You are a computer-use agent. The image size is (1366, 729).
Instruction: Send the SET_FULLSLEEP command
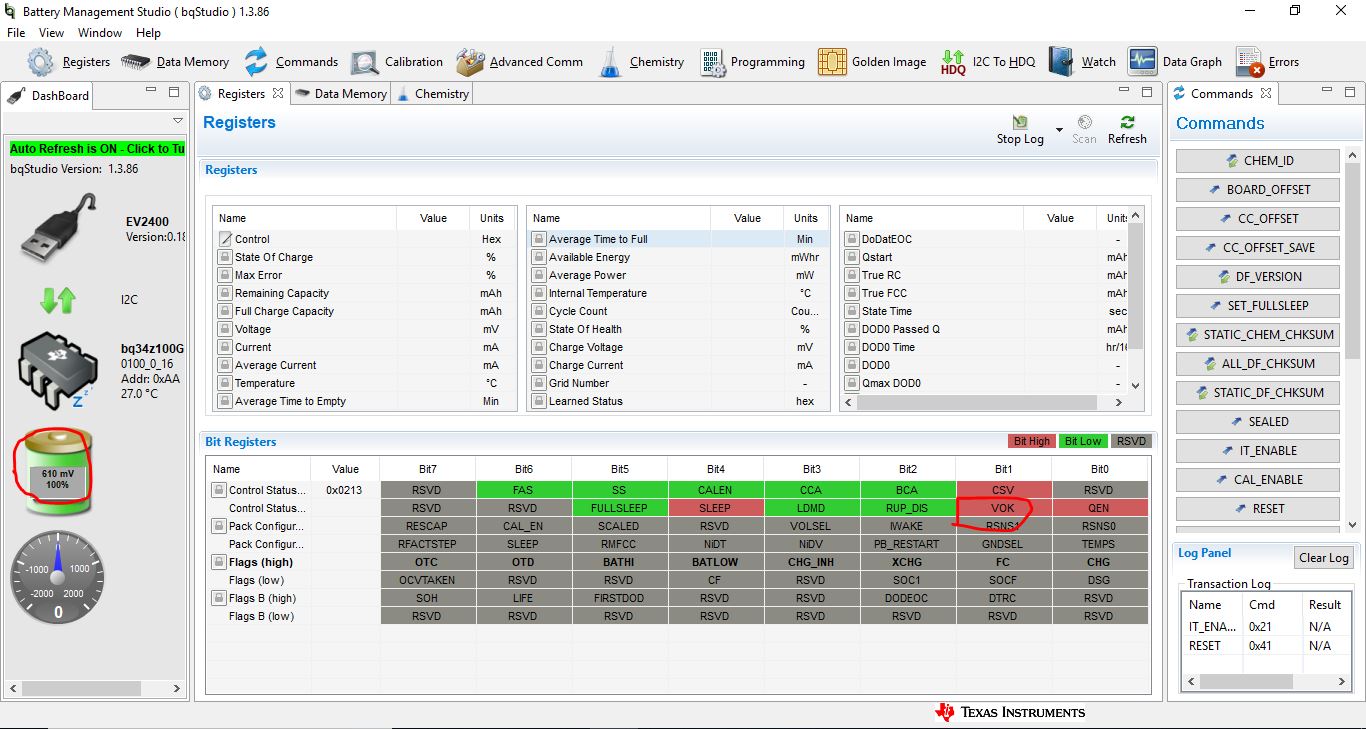pos(1258,305)
